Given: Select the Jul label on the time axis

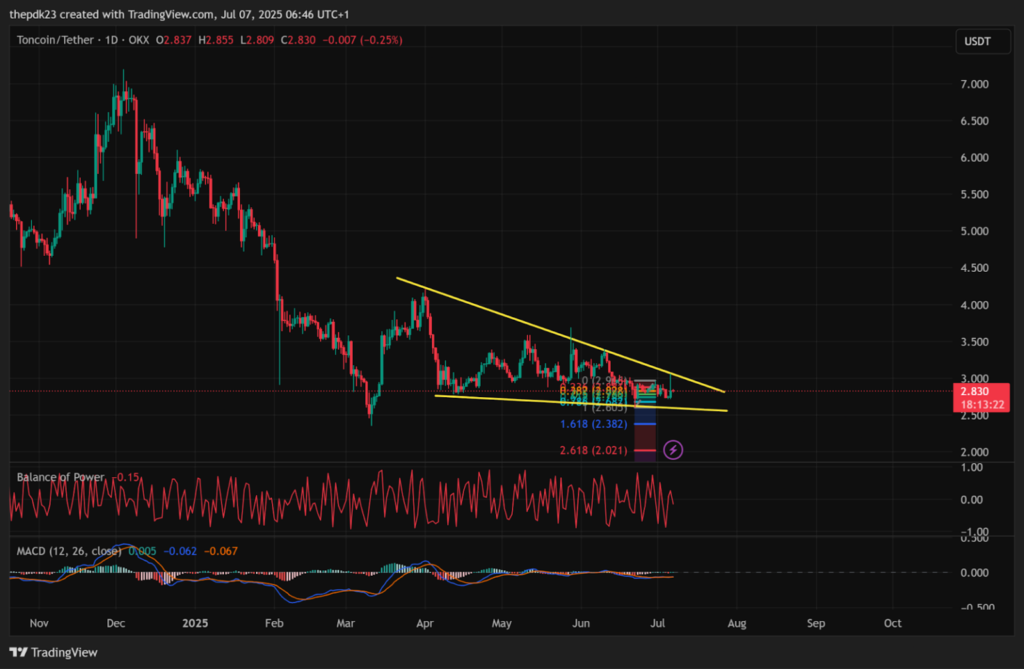Looking at the screenshot, I should pyautogui.click(x=658, y=622).
